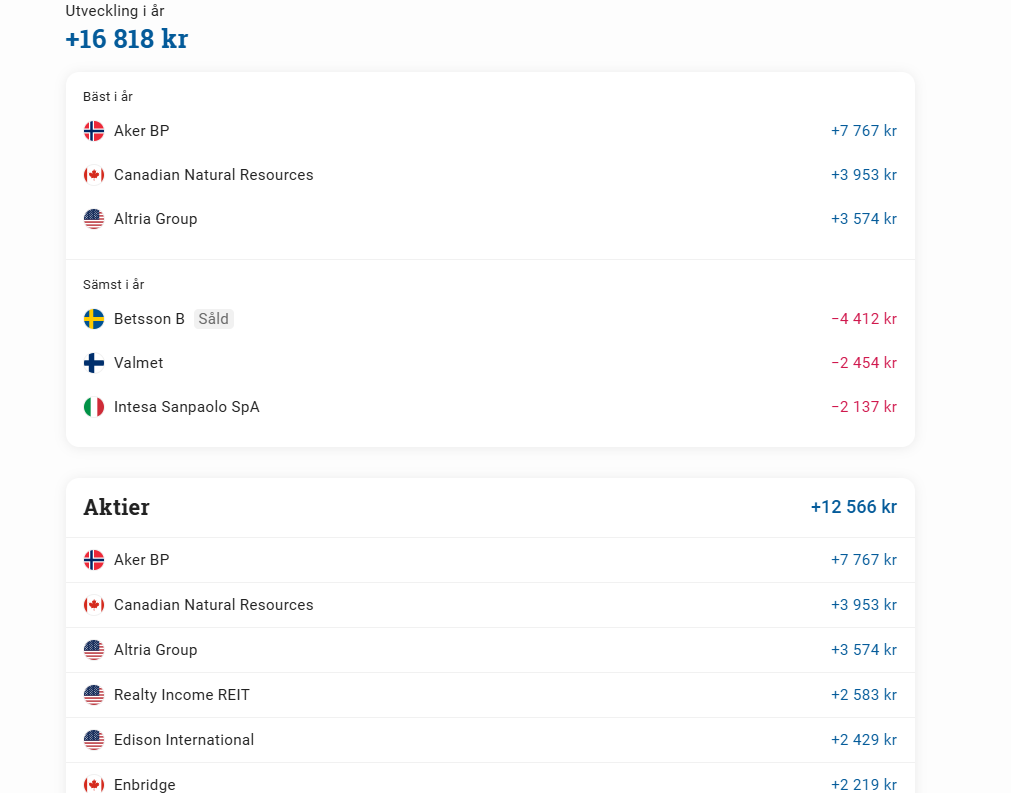Click +3 953 kr value in Bäst i år
This screenshot has height=793, width=1011.
(864, 175)
